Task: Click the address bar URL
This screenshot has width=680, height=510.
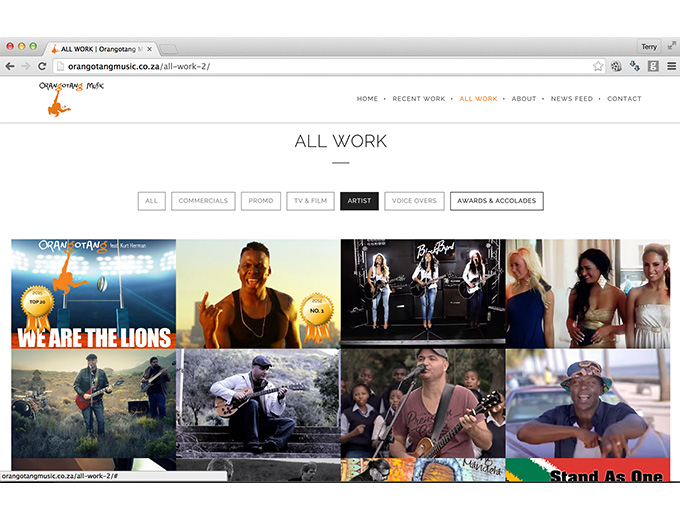Action: click(139, 66)
